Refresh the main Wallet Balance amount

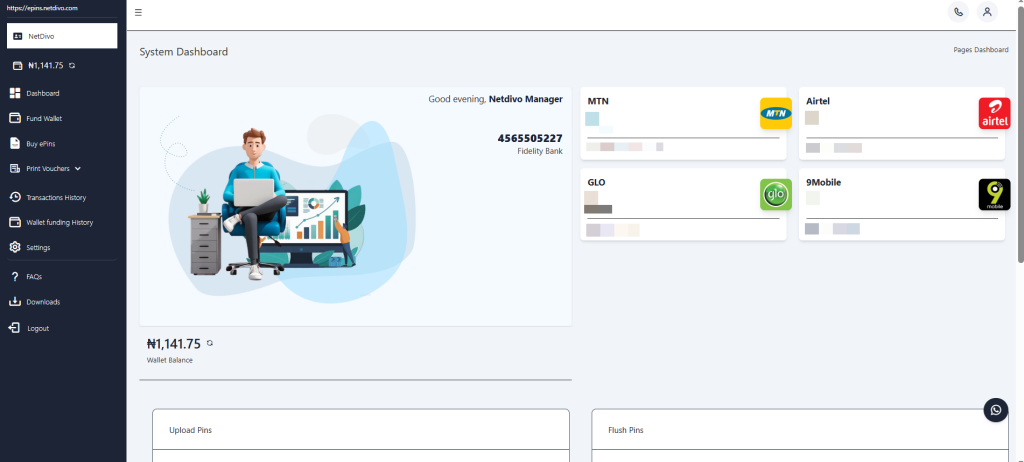pos(210,343)
